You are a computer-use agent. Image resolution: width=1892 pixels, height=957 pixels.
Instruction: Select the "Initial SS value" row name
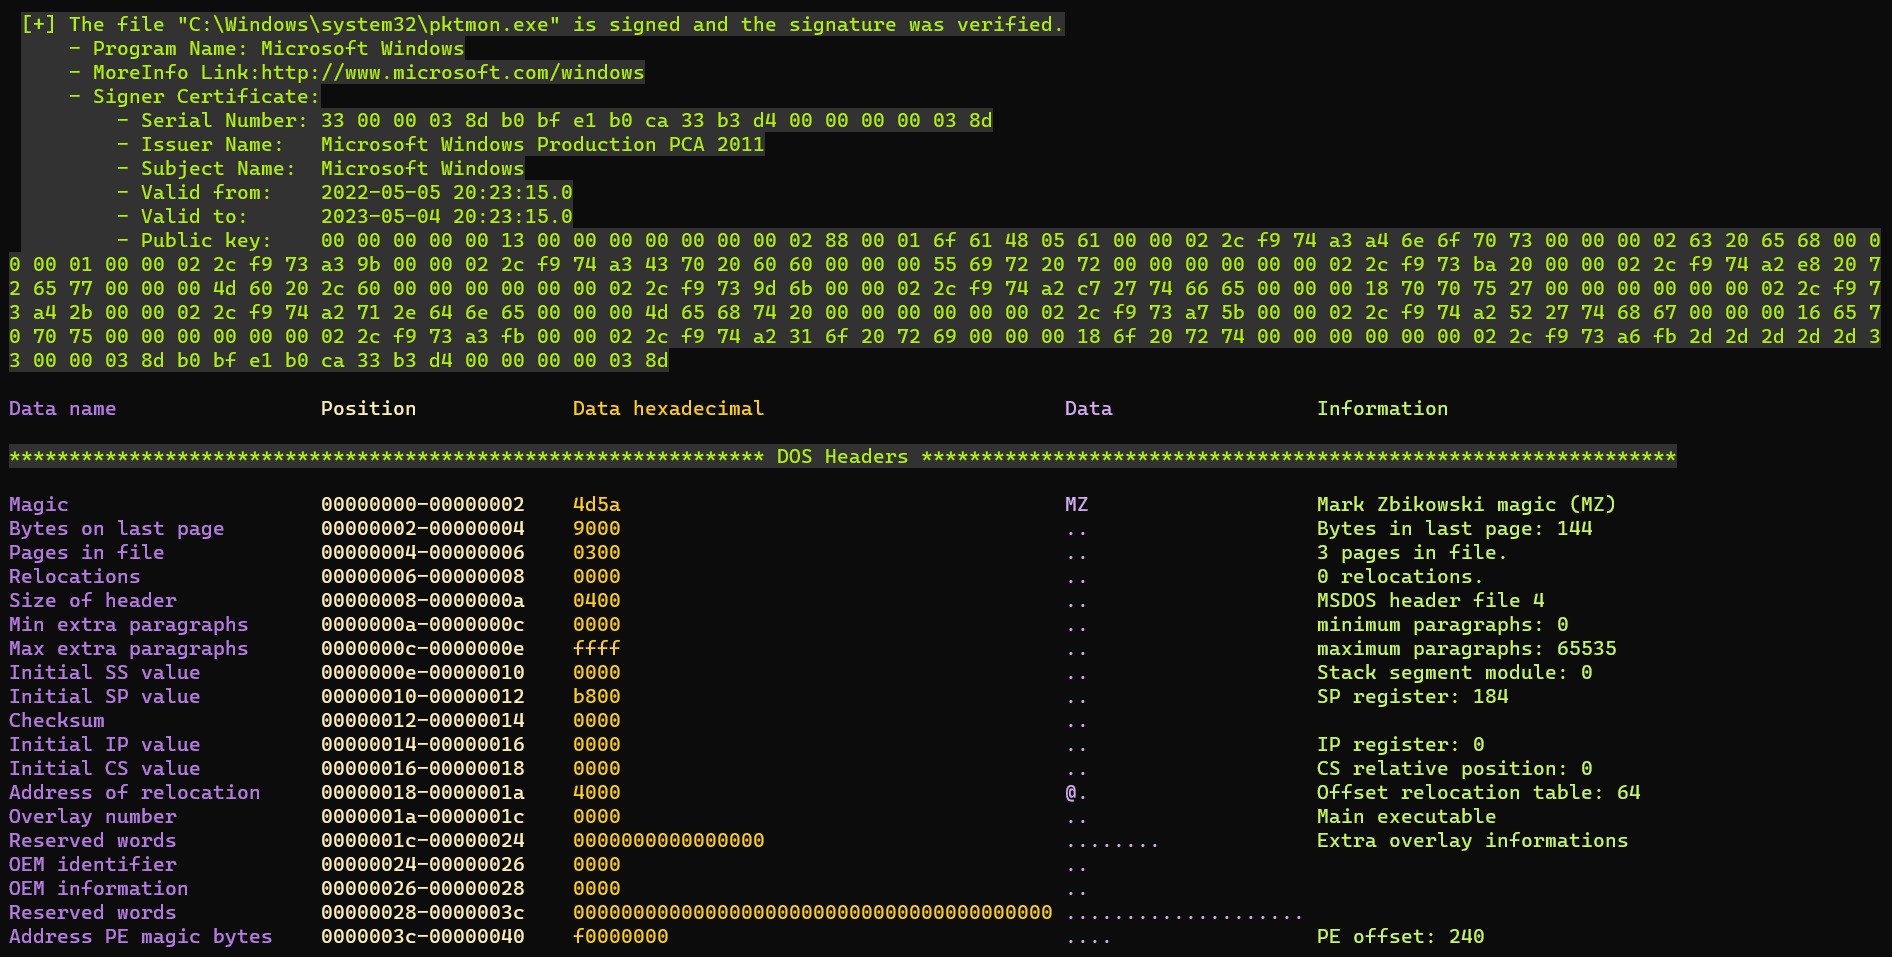coord(105,673)
